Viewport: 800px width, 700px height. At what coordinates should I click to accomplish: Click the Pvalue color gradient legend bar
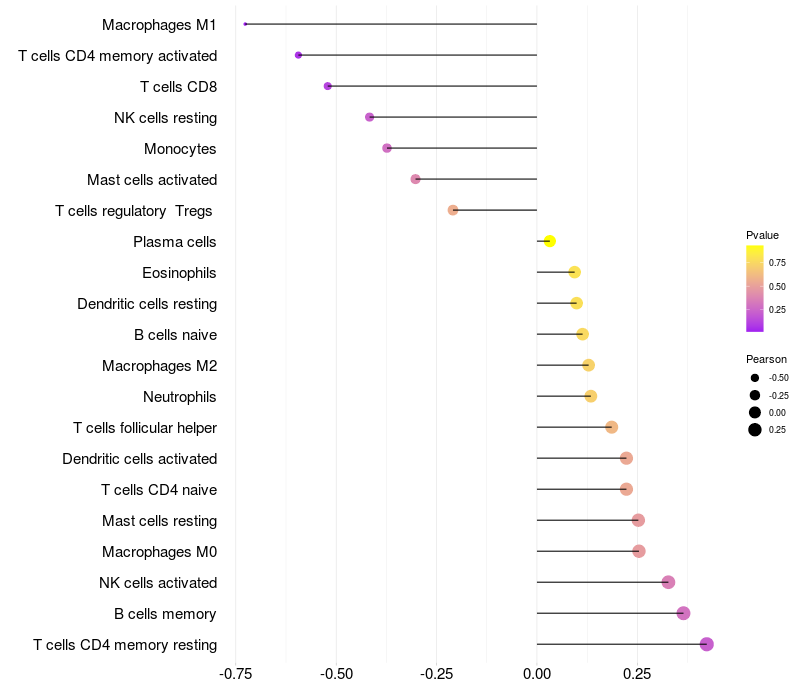[x=755, y=289]
